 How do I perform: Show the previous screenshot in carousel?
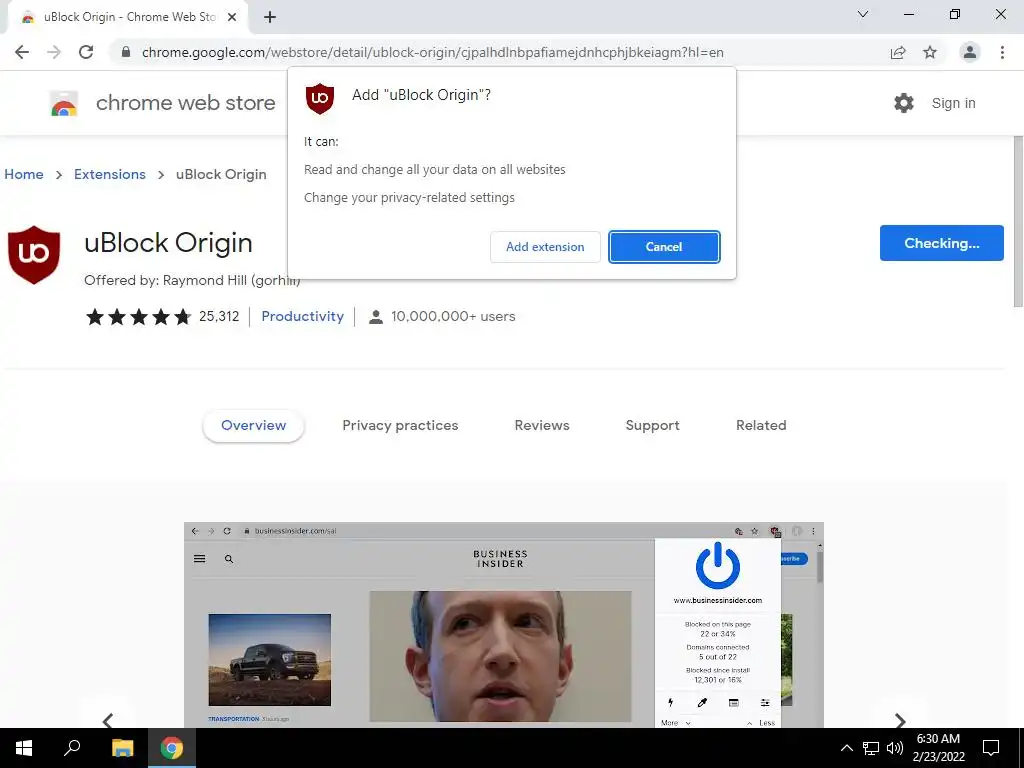[108, 720]
